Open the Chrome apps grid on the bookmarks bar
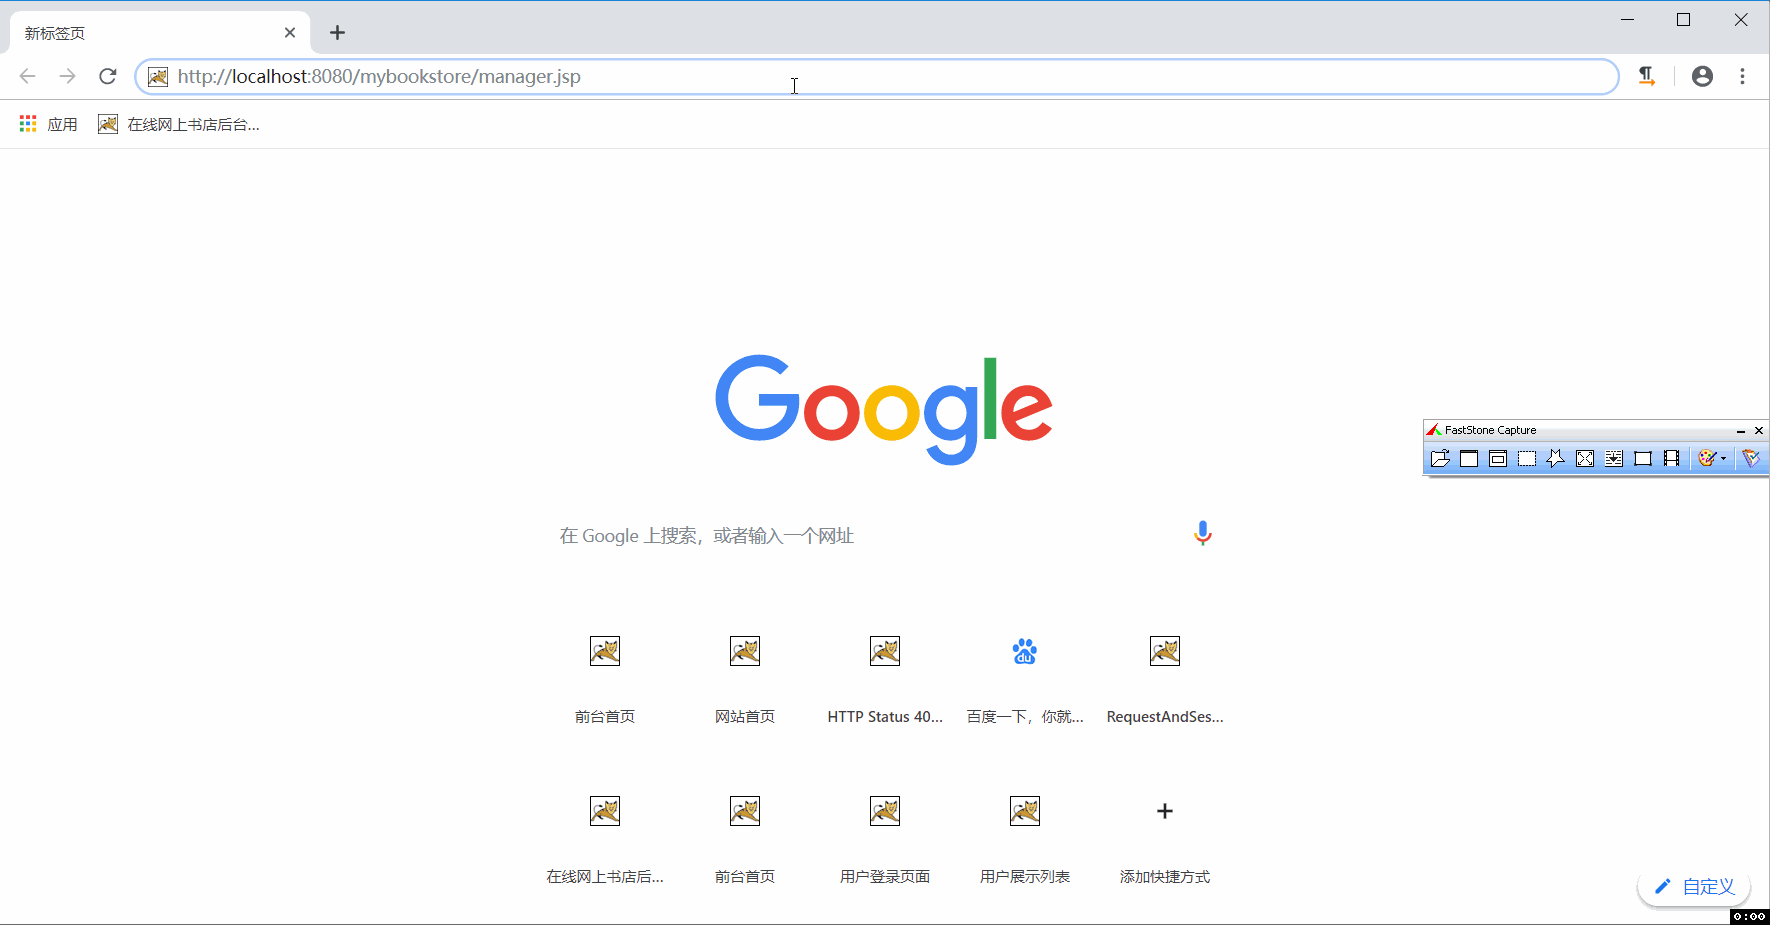 (x=27, y=123)
